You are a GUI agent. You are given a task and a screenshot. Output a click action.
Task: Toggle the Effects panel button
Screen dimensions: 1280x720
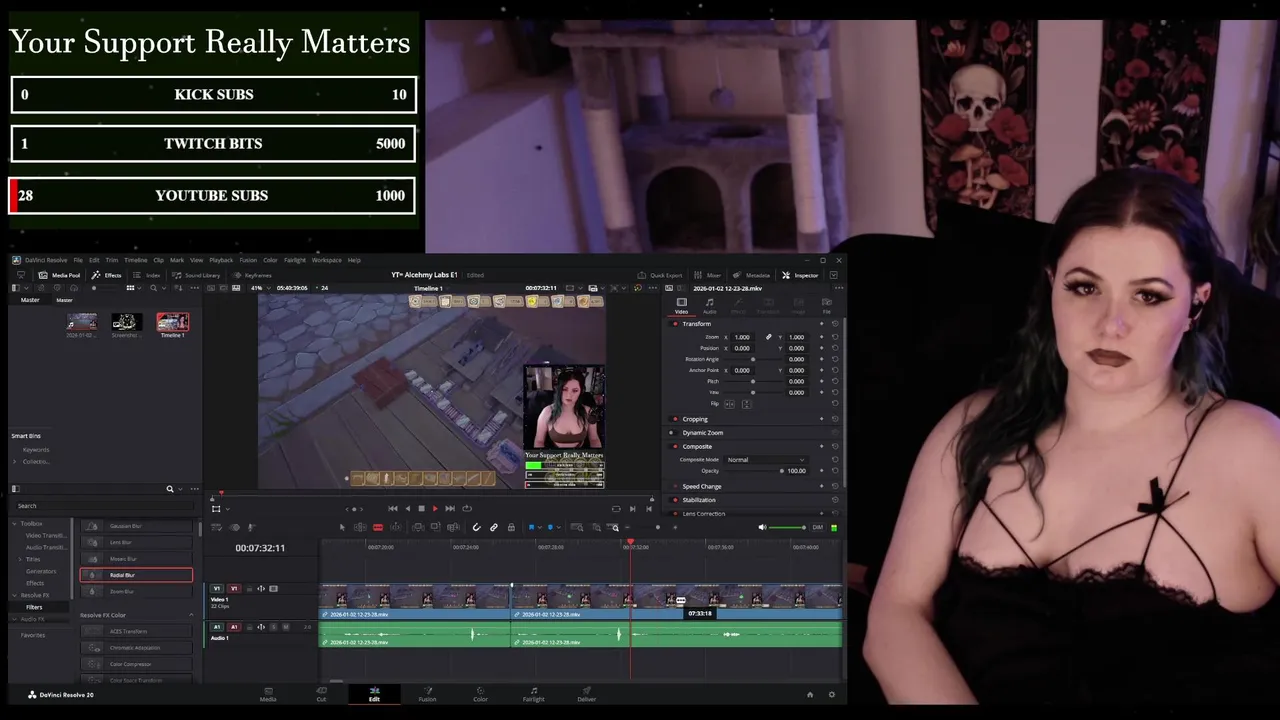(x=106, y=275)
